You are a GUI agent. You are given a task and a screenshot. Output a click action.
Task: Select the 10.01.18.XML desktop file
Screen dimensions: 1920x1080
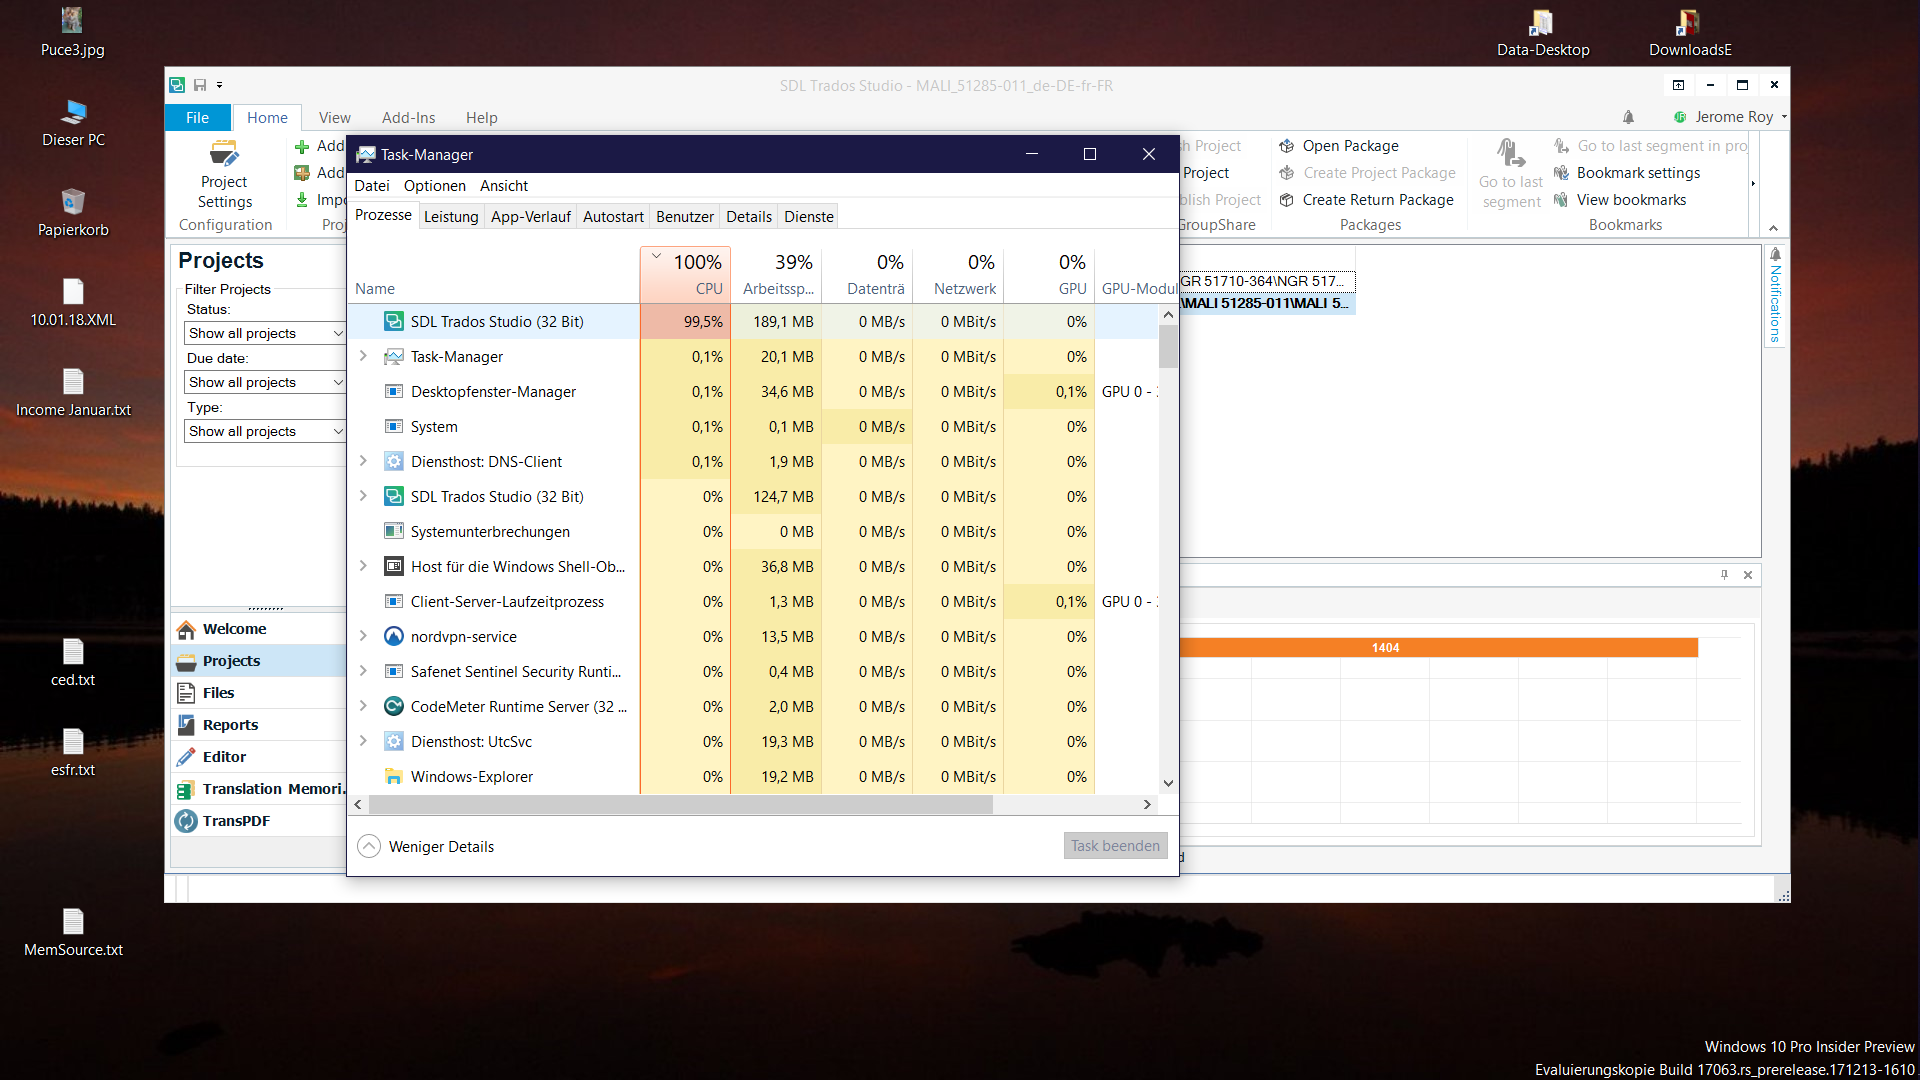pos(73,302)
